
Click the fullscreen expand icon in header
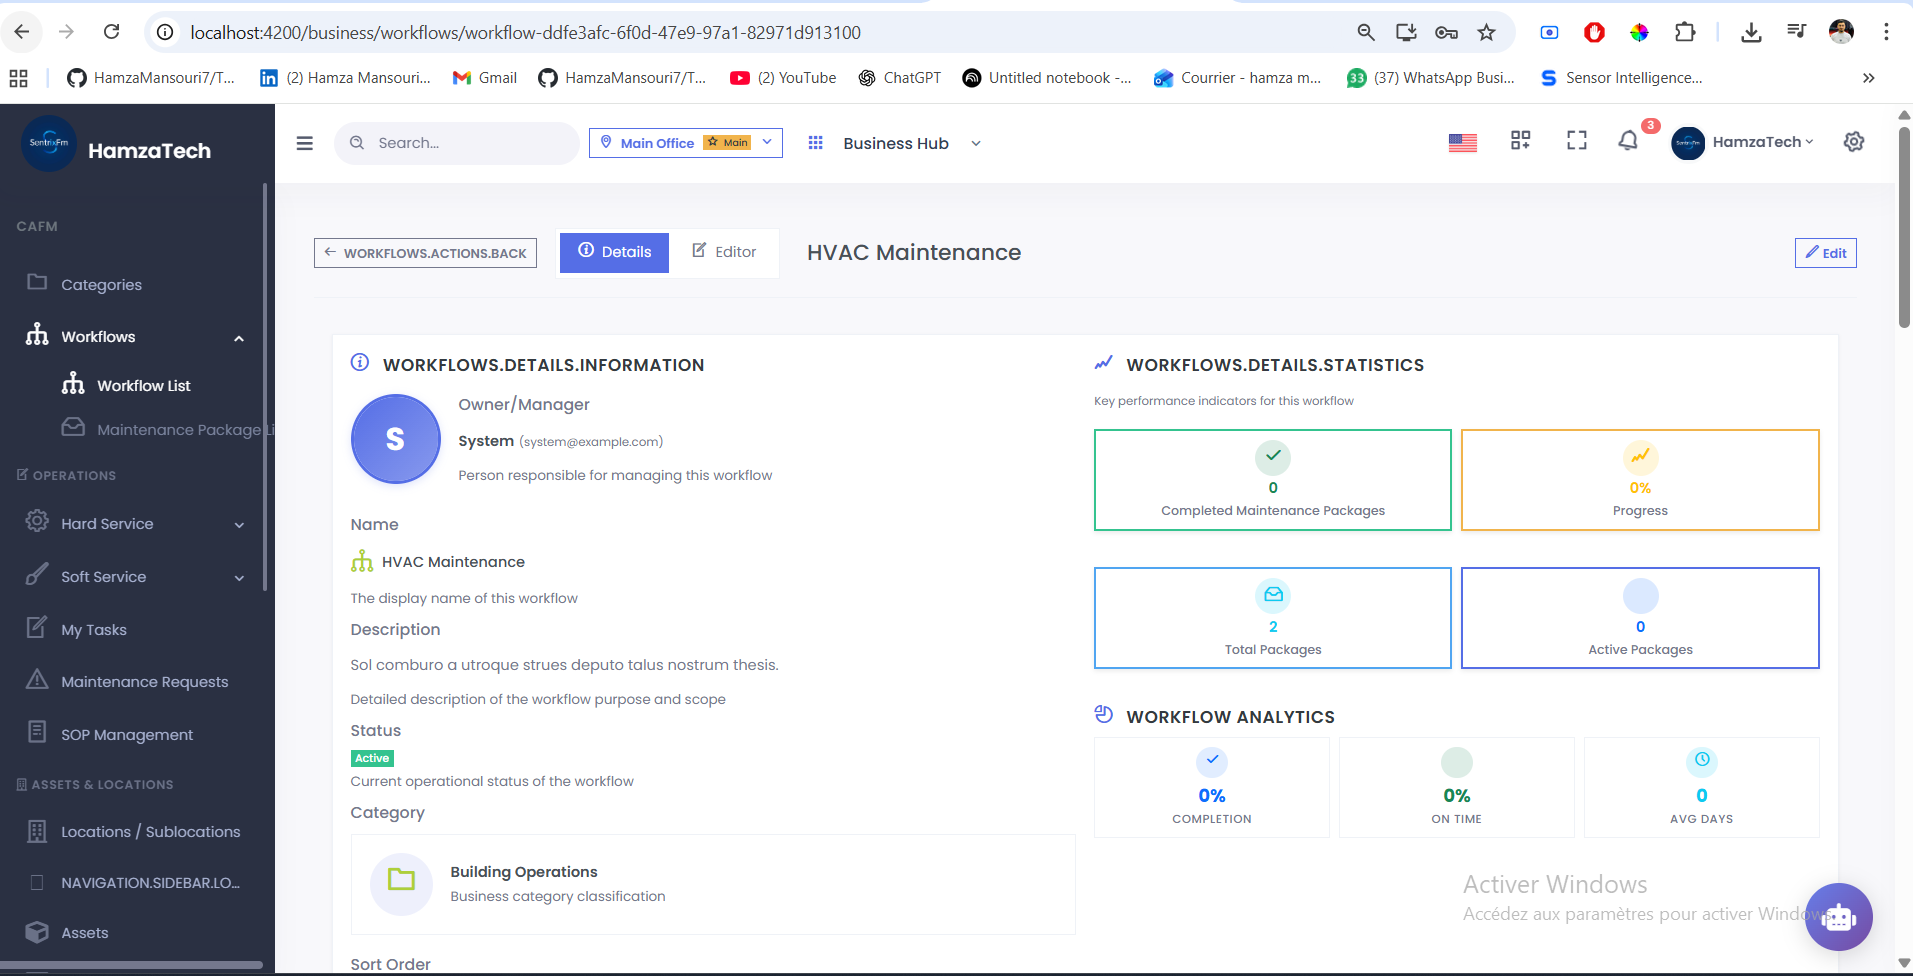pyautogui.click(x=1575, y=141)
